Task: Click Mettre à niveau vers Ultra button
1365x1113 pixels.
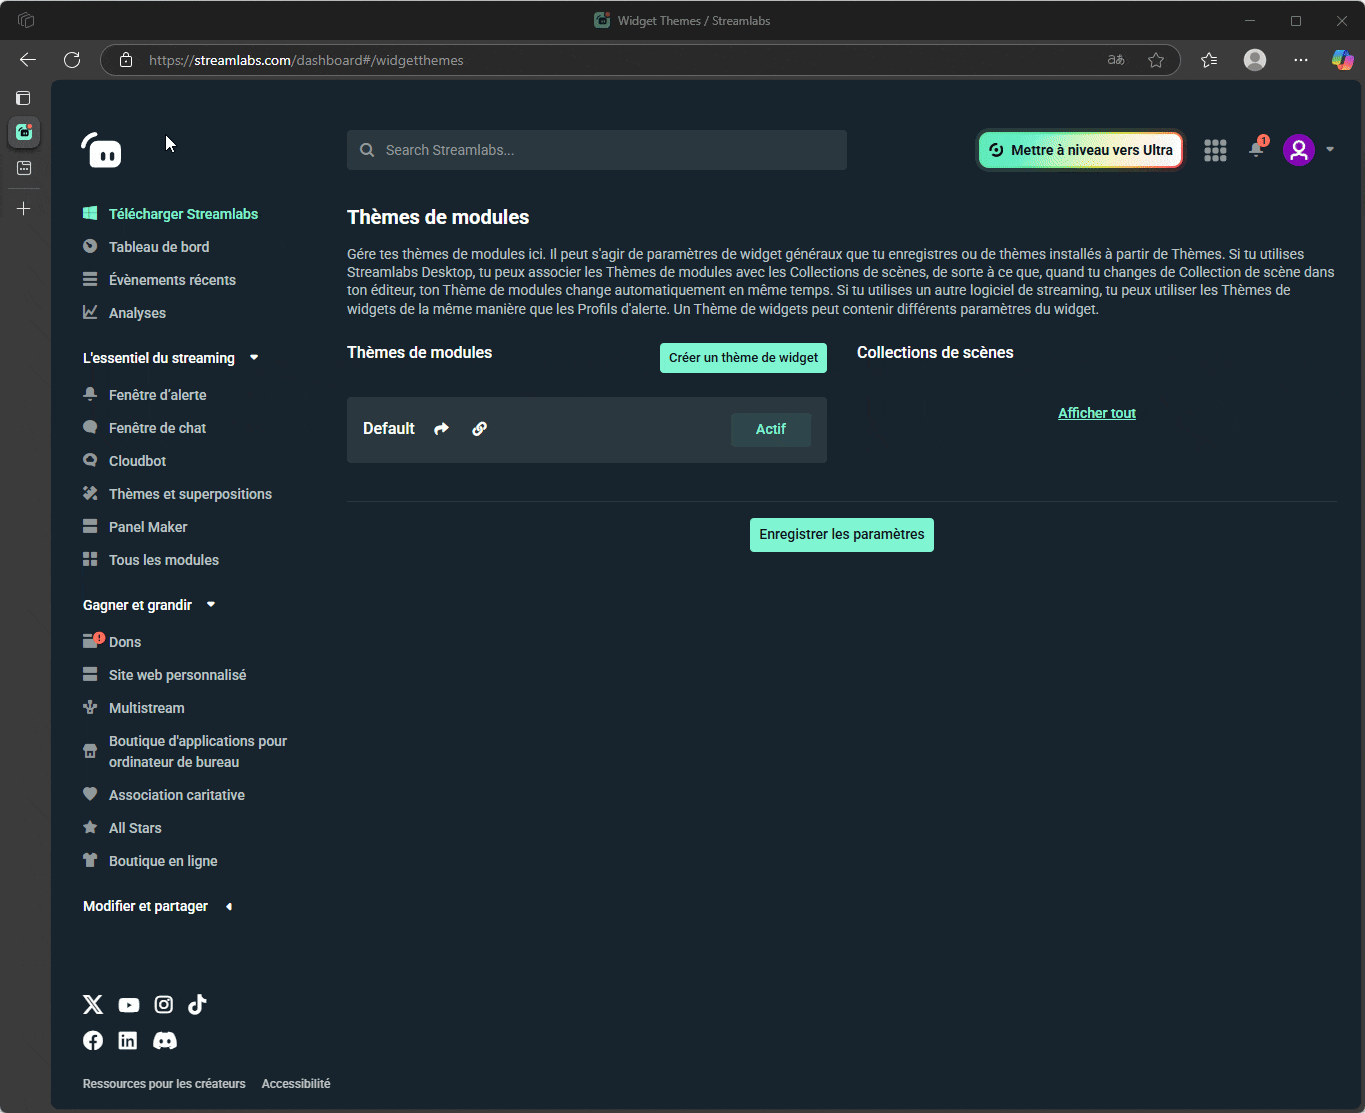Action: (1080, 150)
